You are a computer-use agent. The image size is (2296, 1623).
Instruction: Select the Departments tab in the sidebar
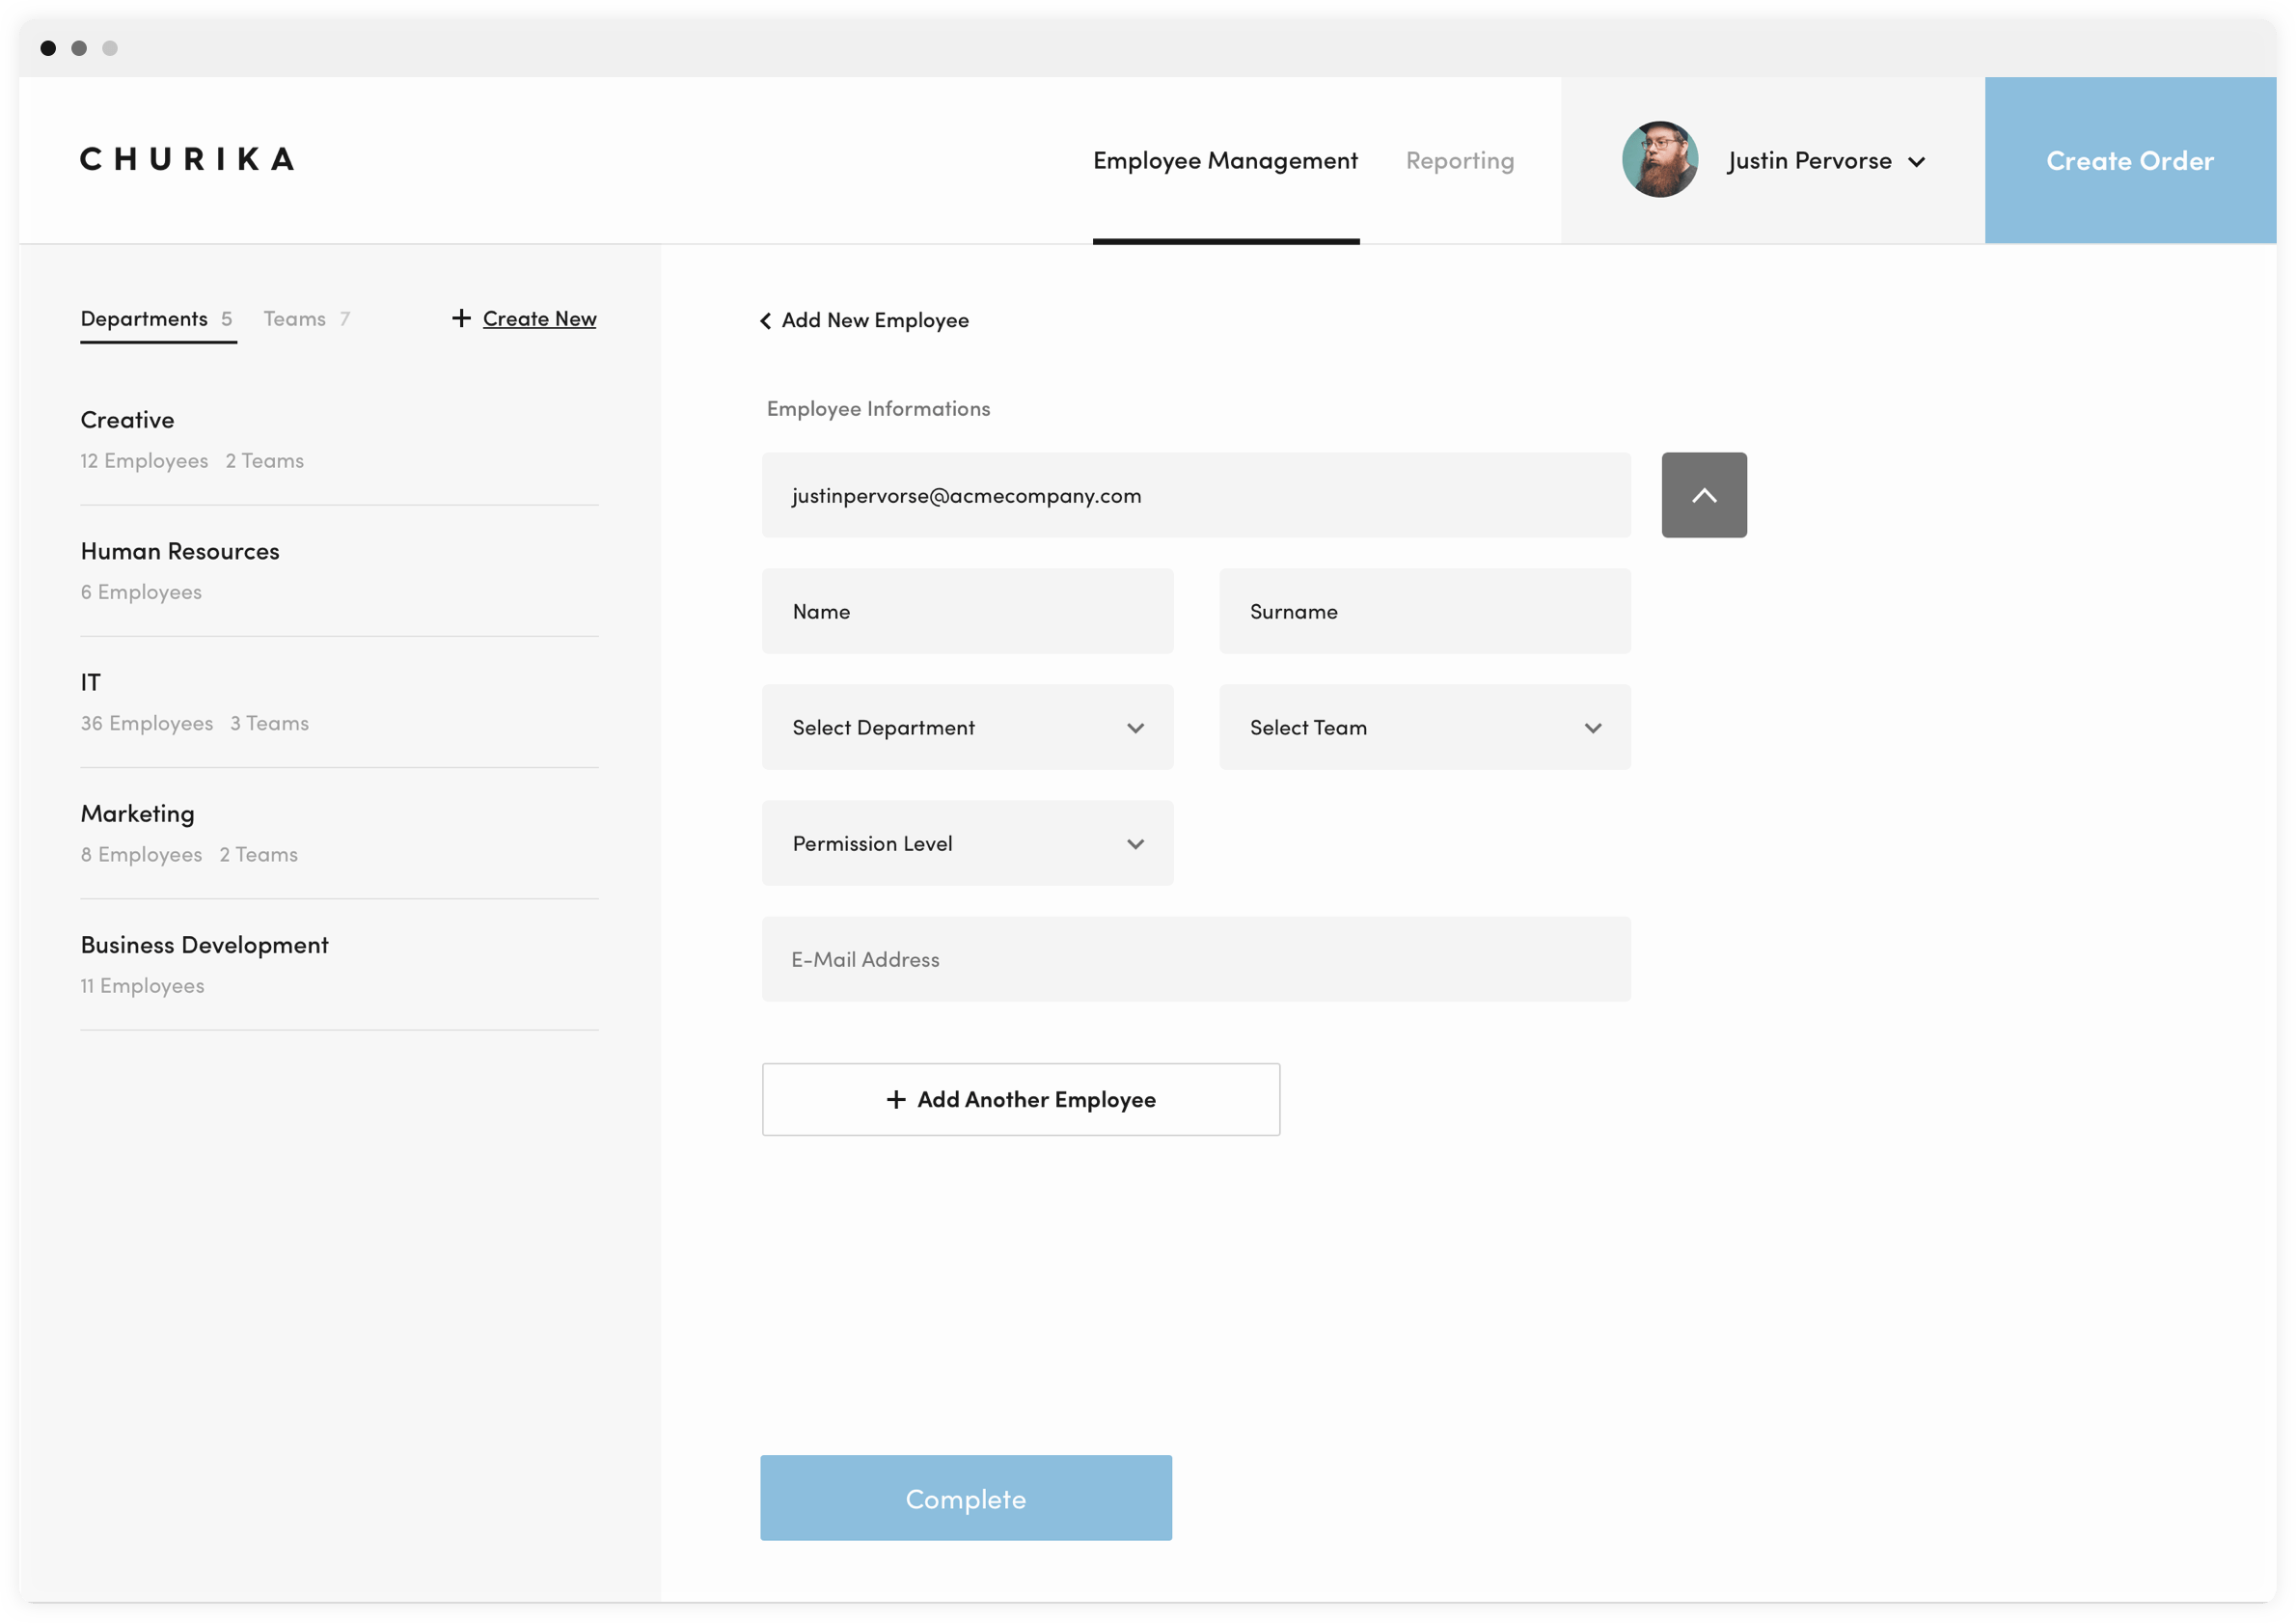(x=157, y=319)
